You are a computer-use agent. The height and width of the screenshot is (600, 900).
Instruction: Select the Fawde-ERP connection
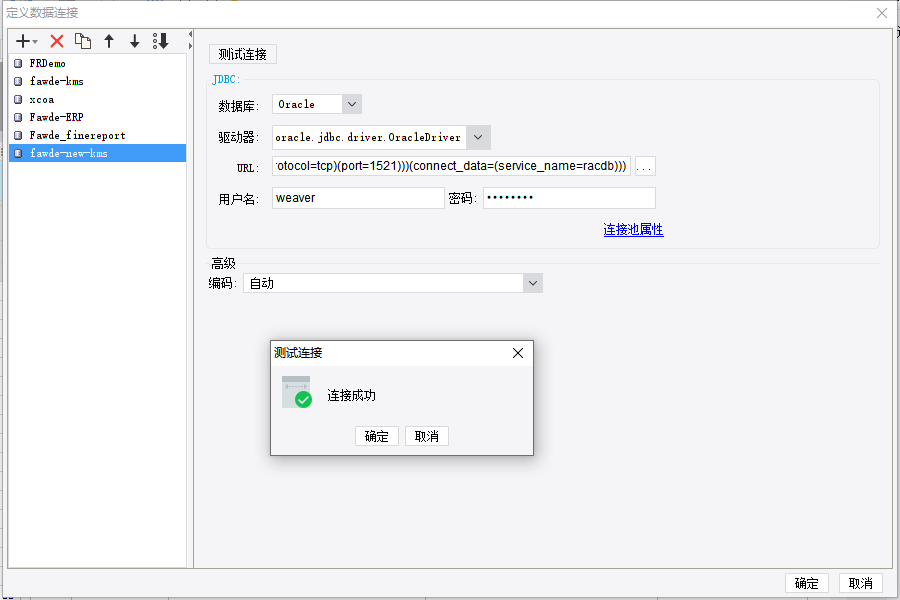[97, 117]
